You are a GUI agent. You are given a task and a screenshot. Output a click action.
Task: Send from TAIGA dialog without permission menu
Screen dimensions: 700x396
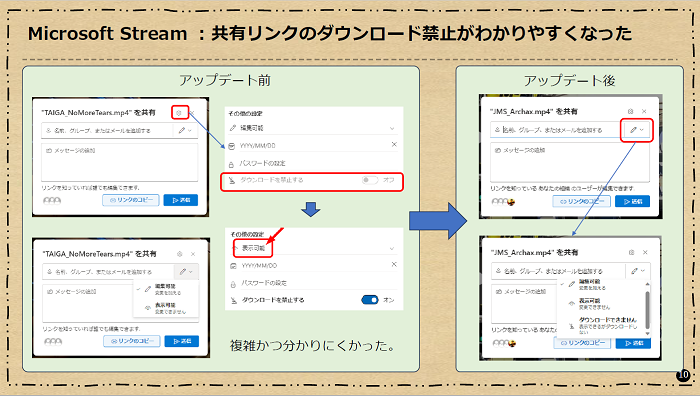[180, 200]
